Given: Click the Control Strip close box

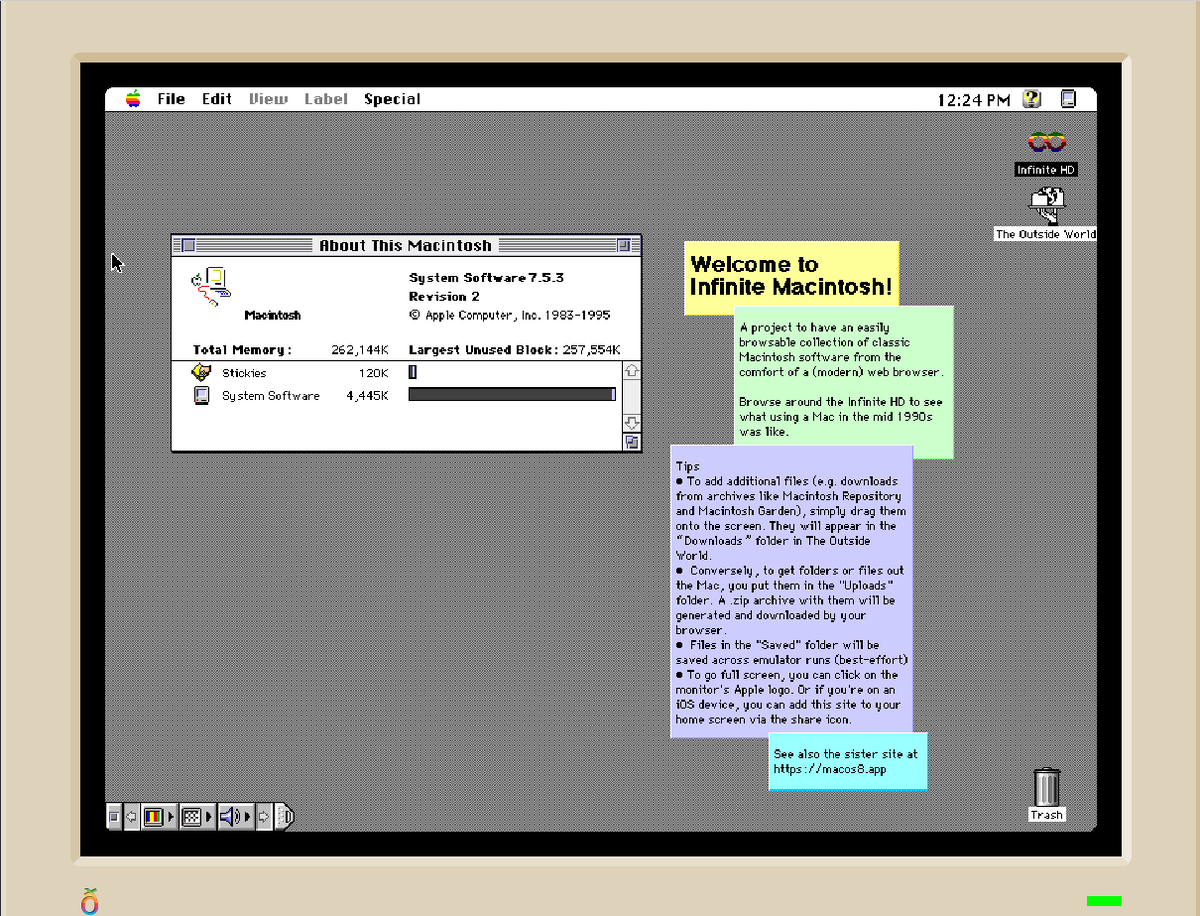Looking at the screenshot, I should 114,817.
